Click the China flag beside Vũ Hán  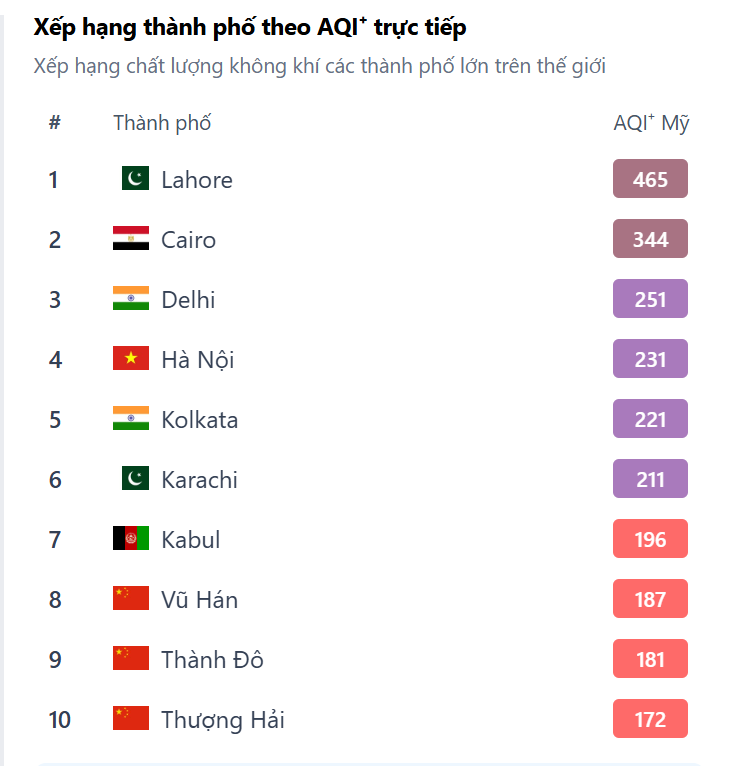(x=131, y=599)
